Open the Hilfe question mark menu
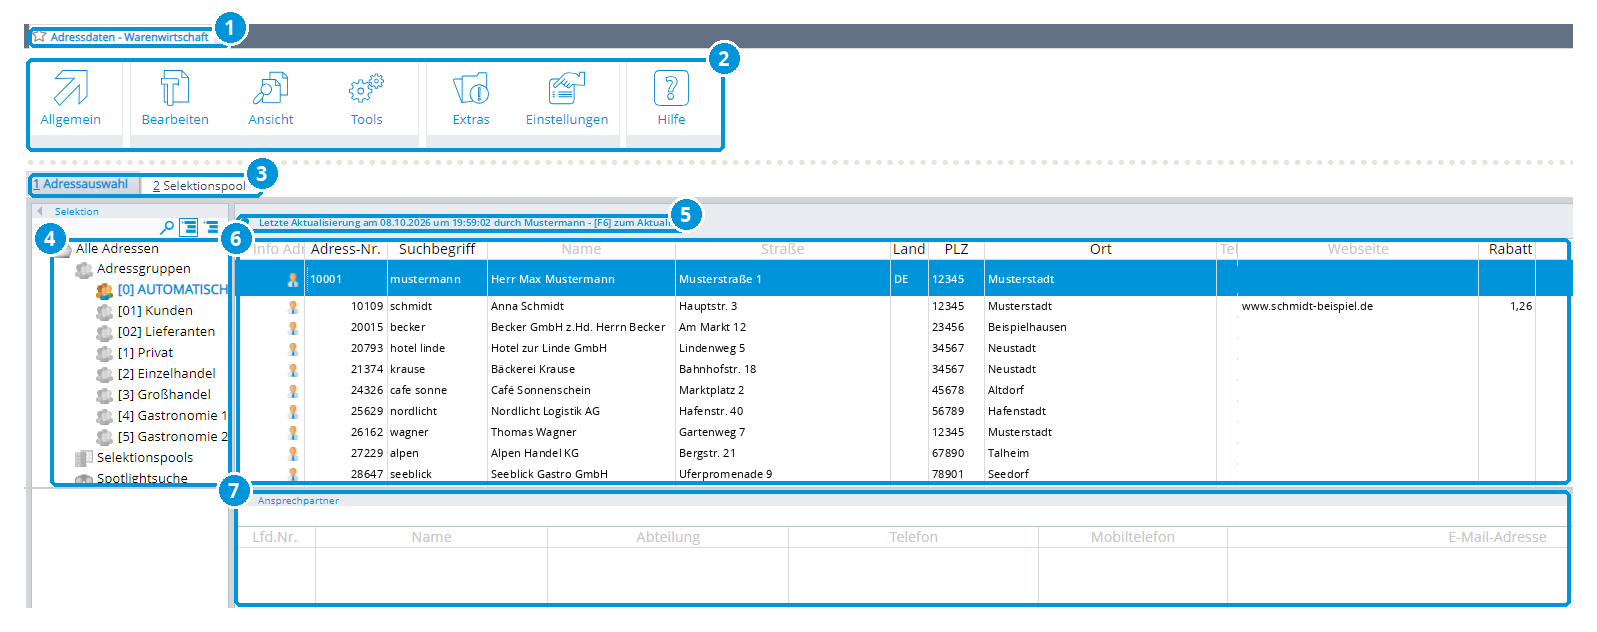Image resolution: width=1597 pixels, height=632 pixels. click(671, 98)
